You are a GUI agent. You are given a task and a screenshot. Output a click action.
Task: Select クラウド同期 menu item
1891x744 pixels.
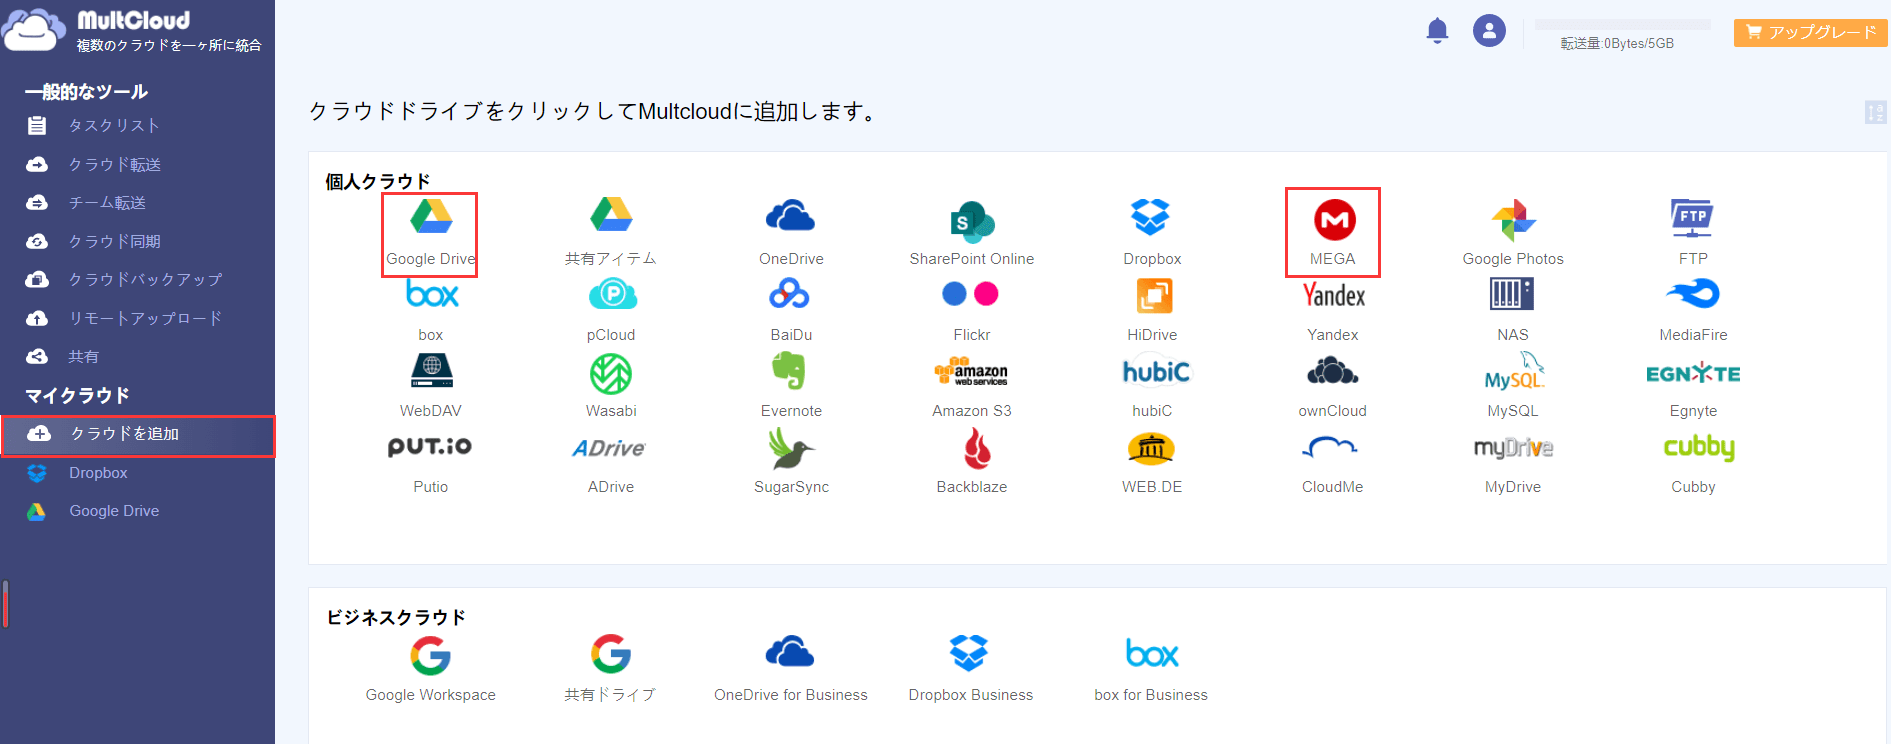coord(114,241)
